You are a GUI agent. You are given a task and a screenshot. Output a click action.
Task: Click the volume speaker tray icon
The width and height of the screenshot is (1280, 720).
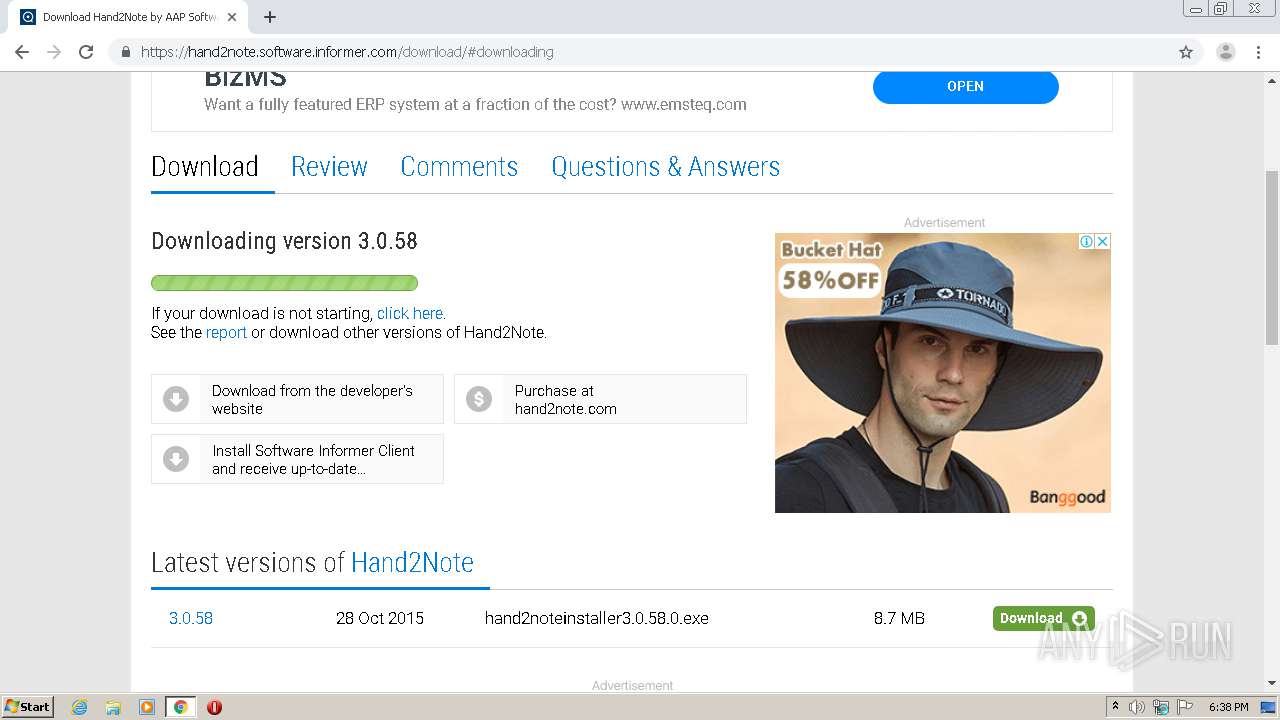[1137, 707]
